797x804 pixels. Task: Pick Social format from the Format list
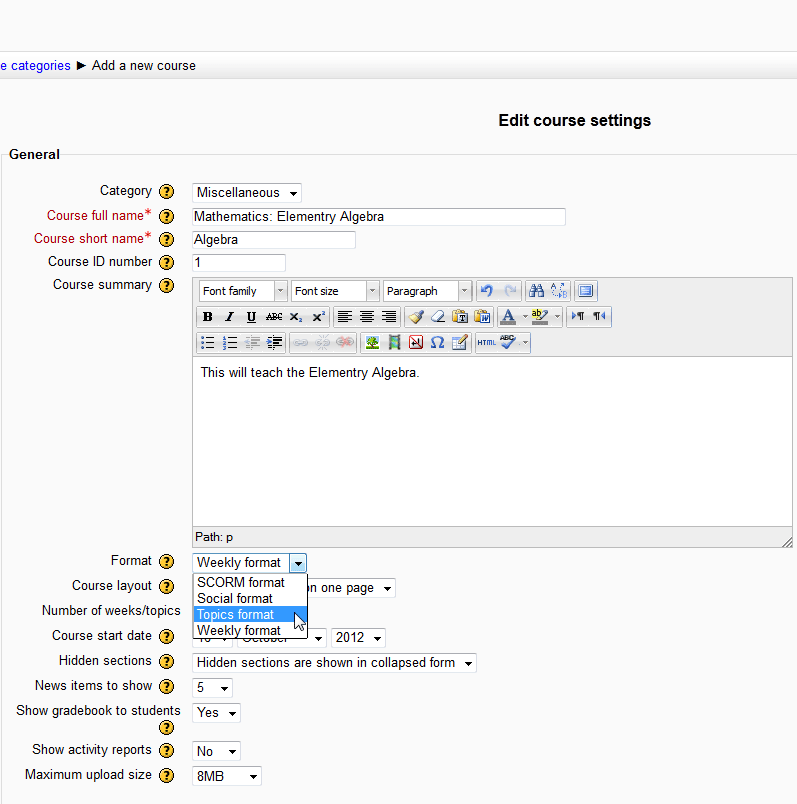(x=235, y=599)
